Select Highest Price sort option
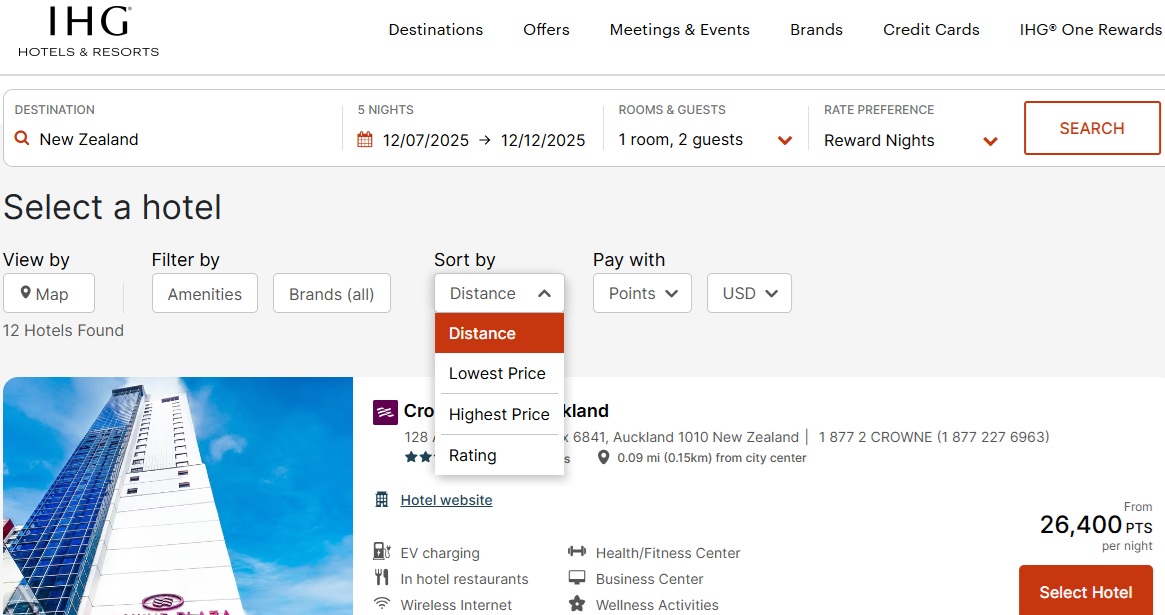This screenshot has height=615, width=1165. click(x=499, y=414)
